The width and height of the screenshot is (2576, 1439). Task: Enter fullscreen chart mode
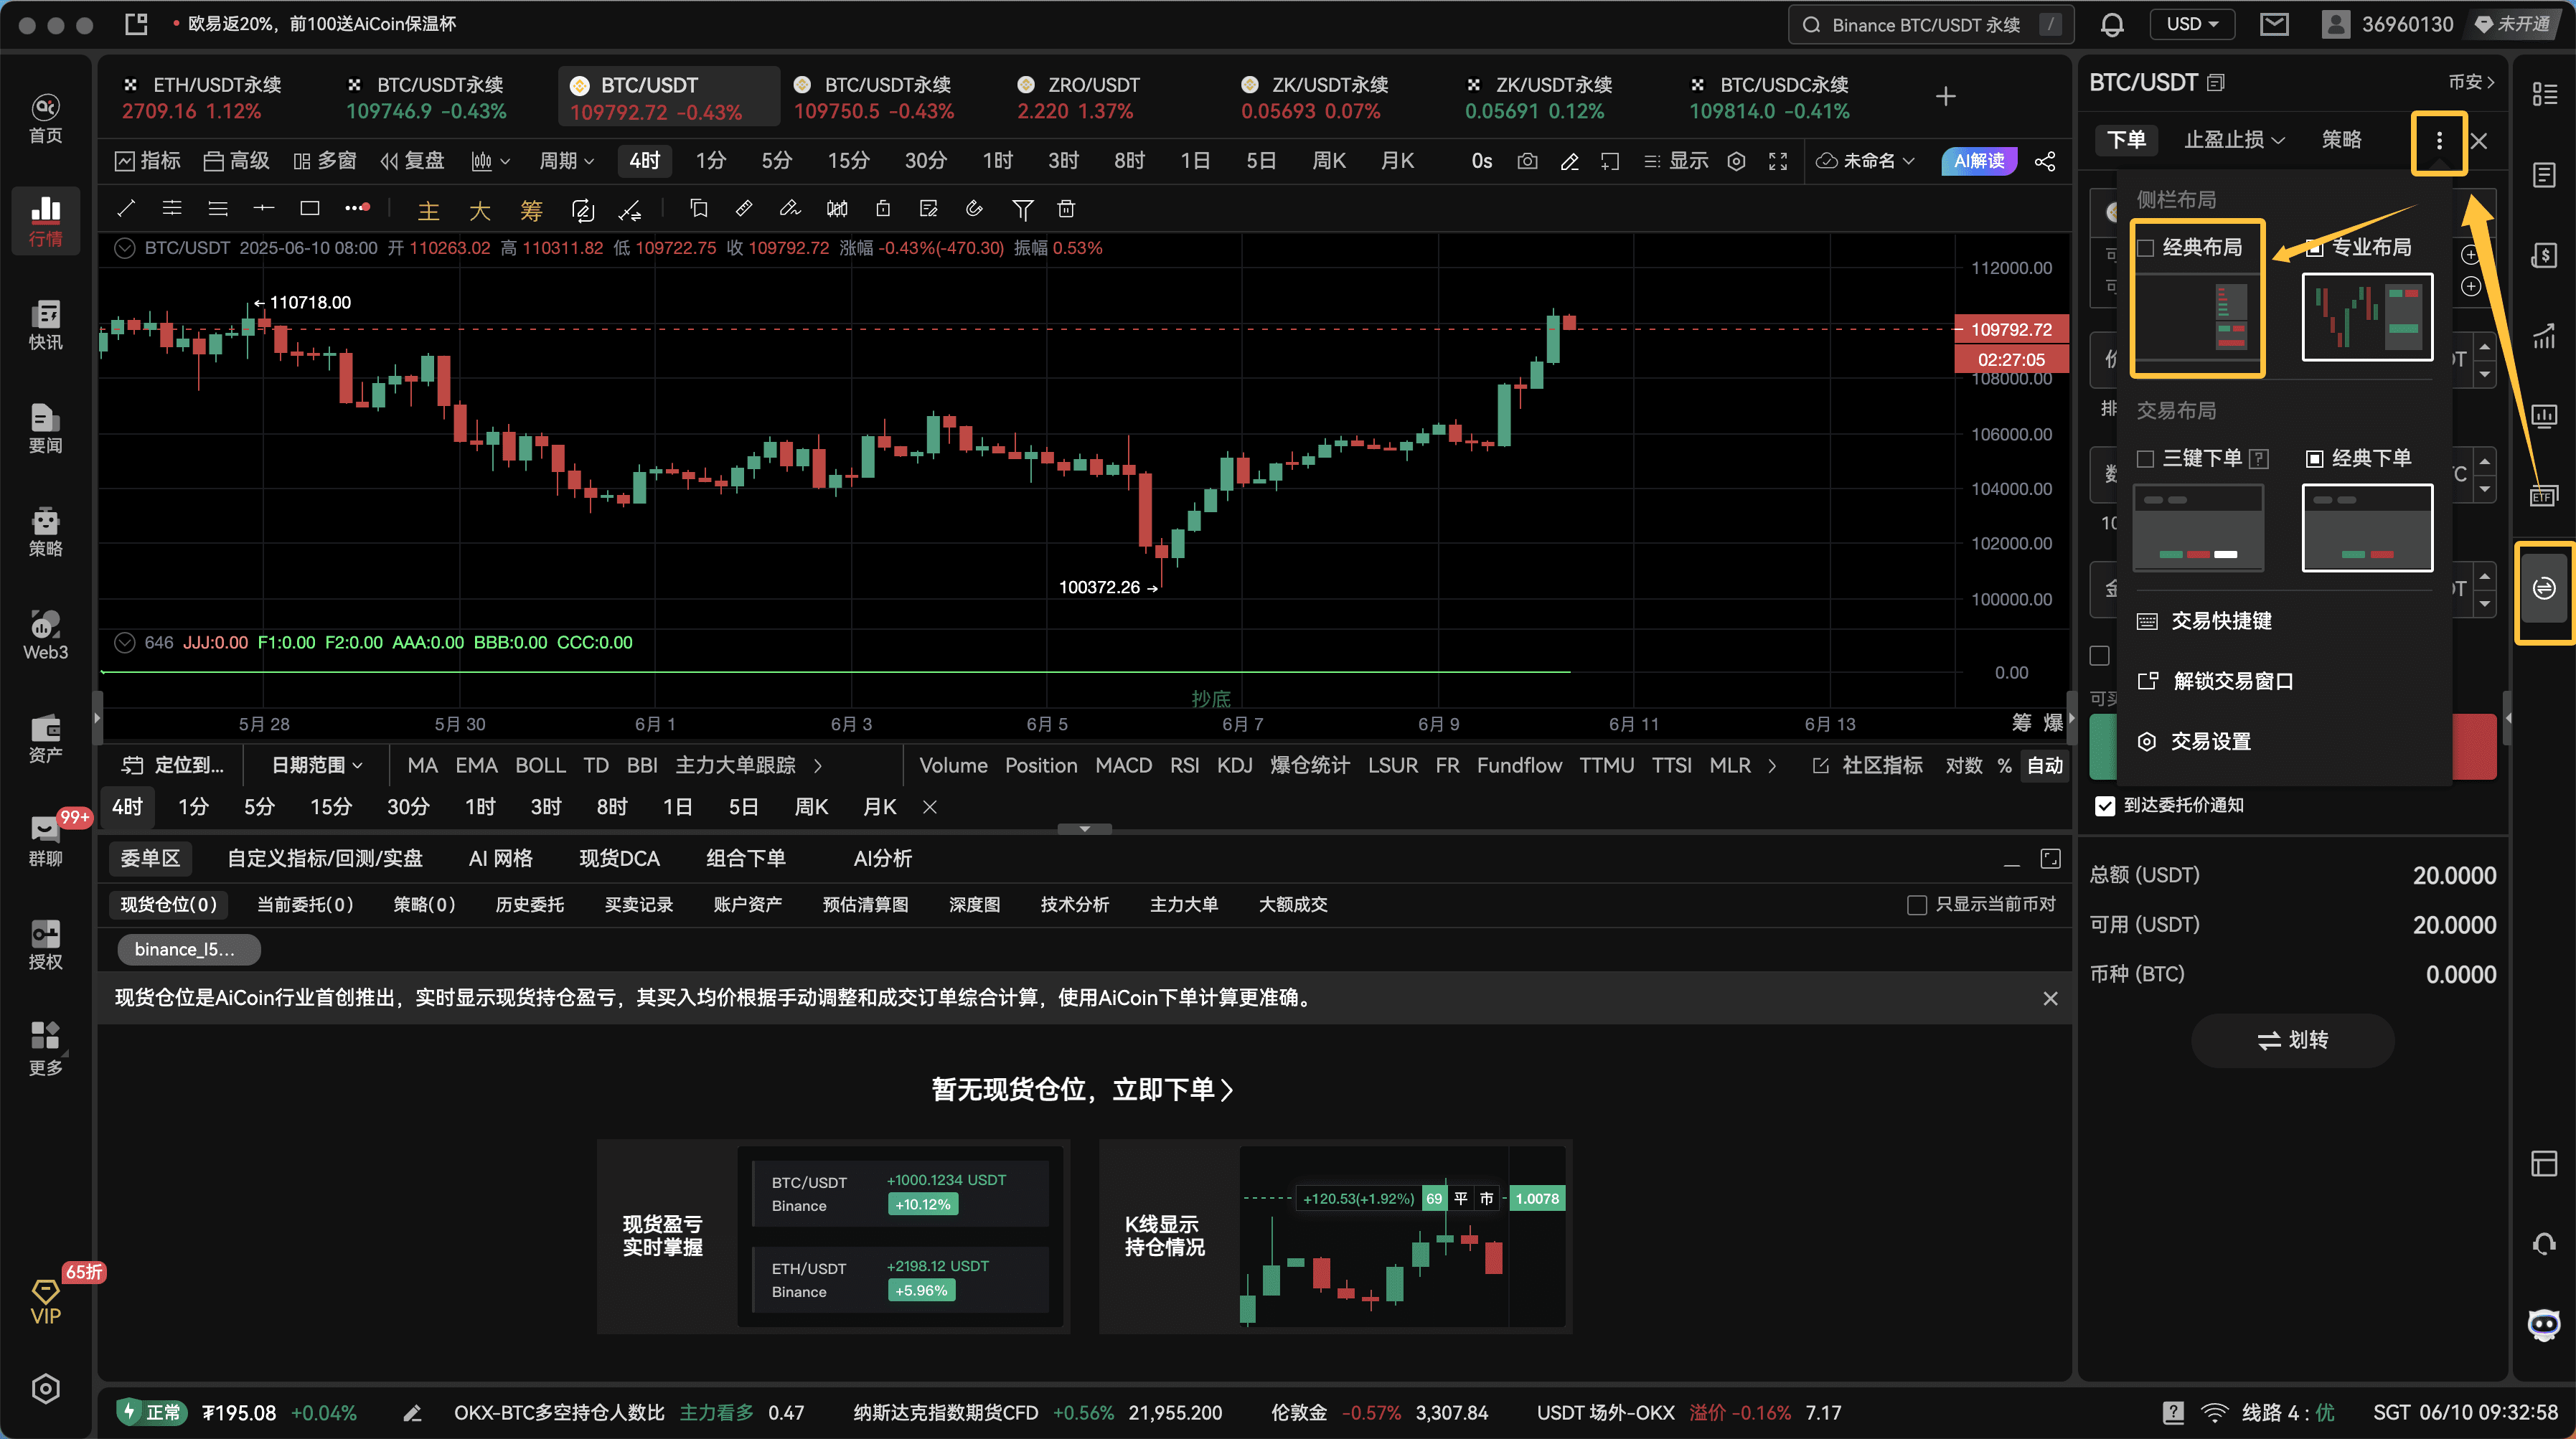tap(1778, 161)
